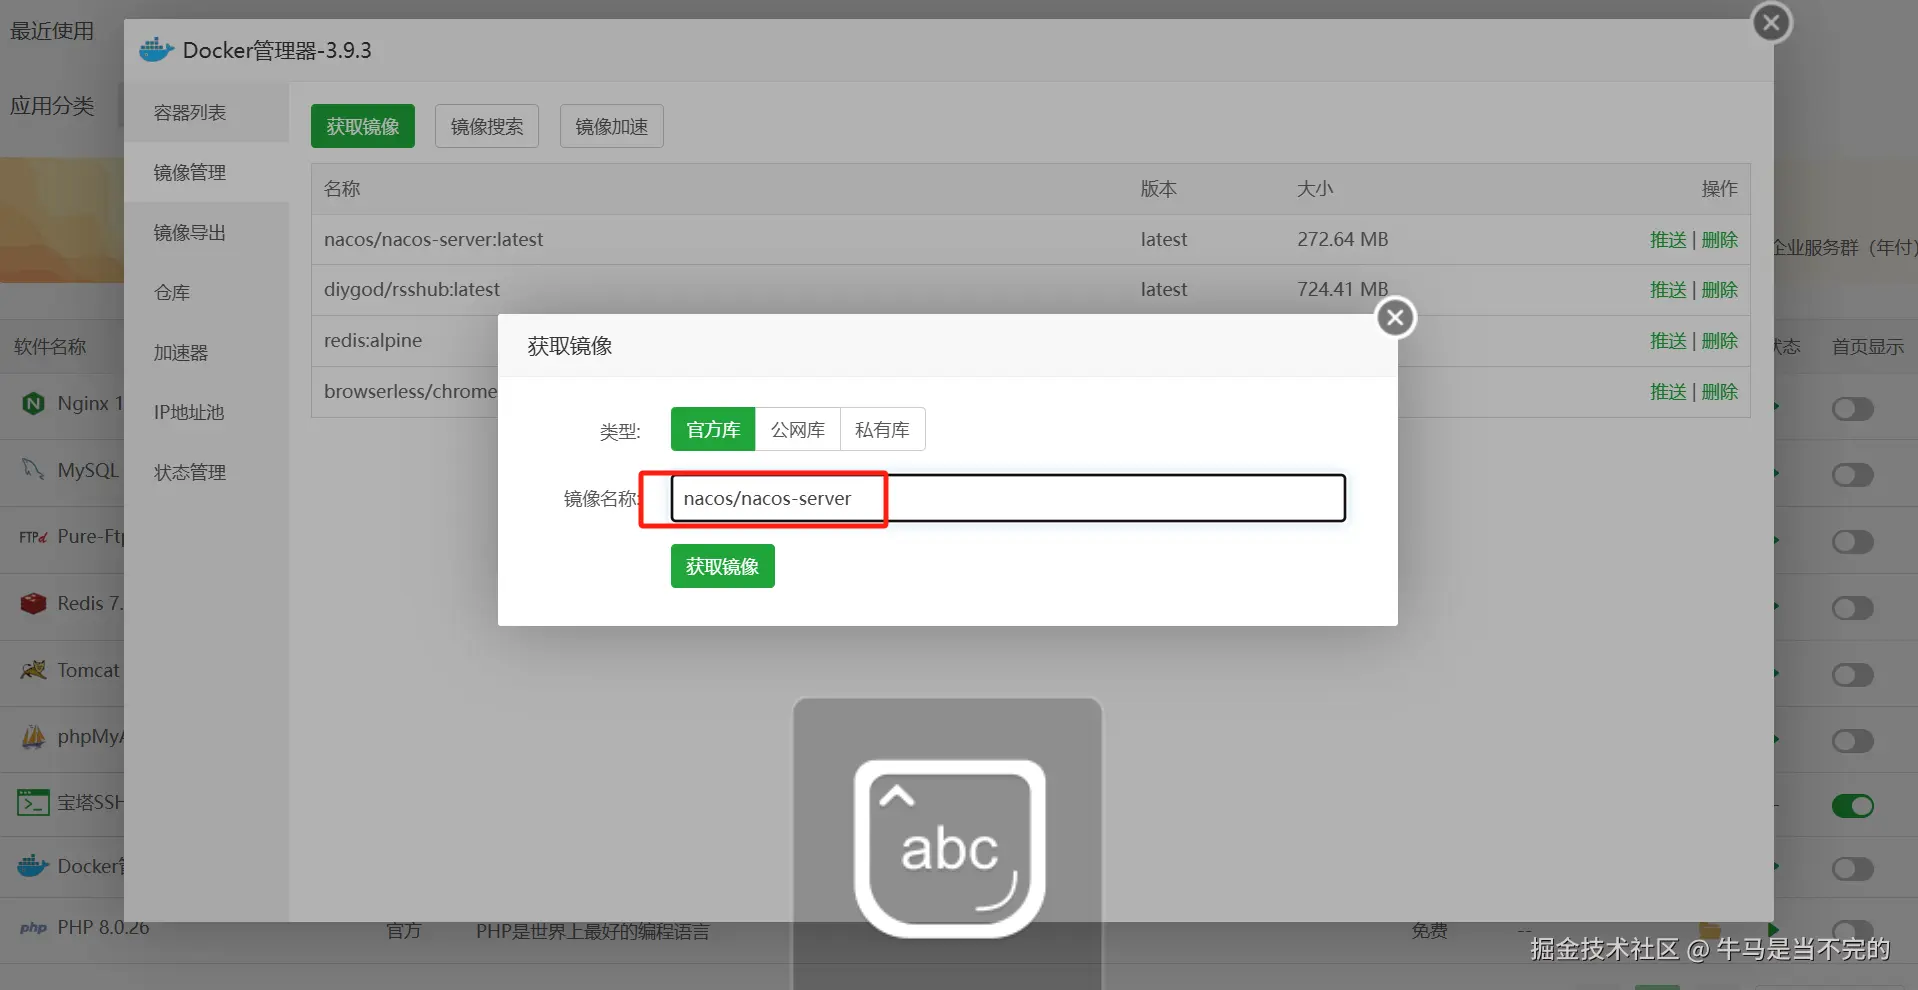
Task: Toggle homepage display switch for Nginx row
Action: coord(1852,409)
